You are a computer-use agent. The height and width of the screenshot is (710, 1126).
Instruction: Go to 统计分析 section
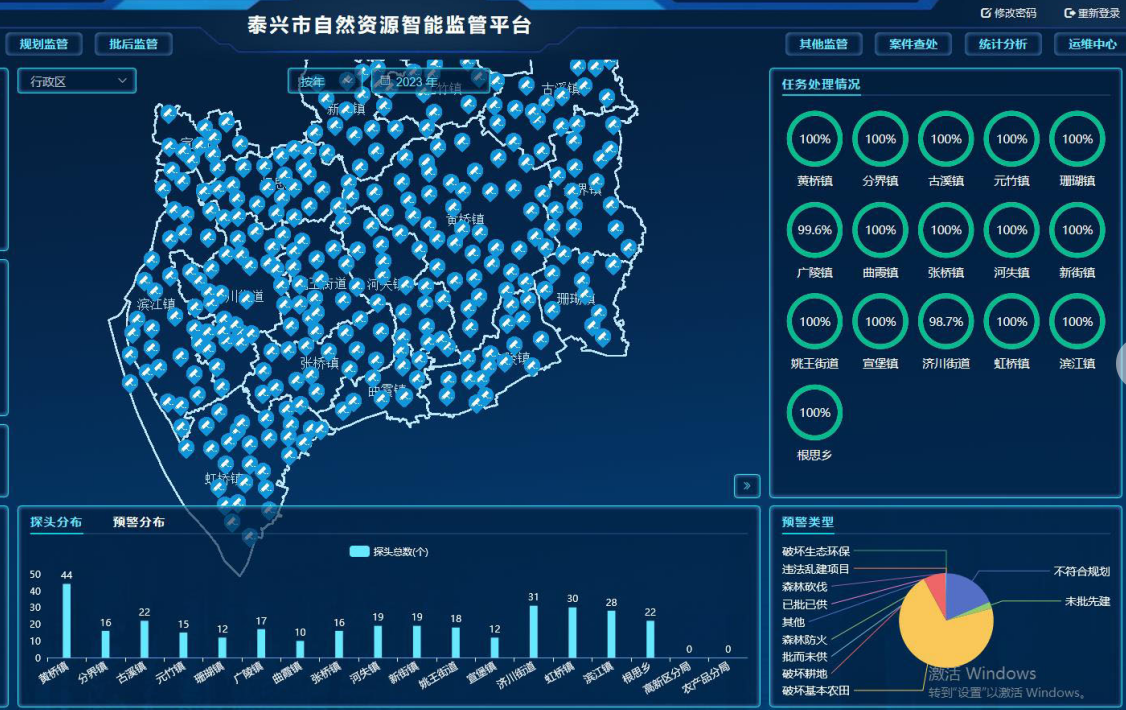pyautogui.click(x=1002, y=44)
